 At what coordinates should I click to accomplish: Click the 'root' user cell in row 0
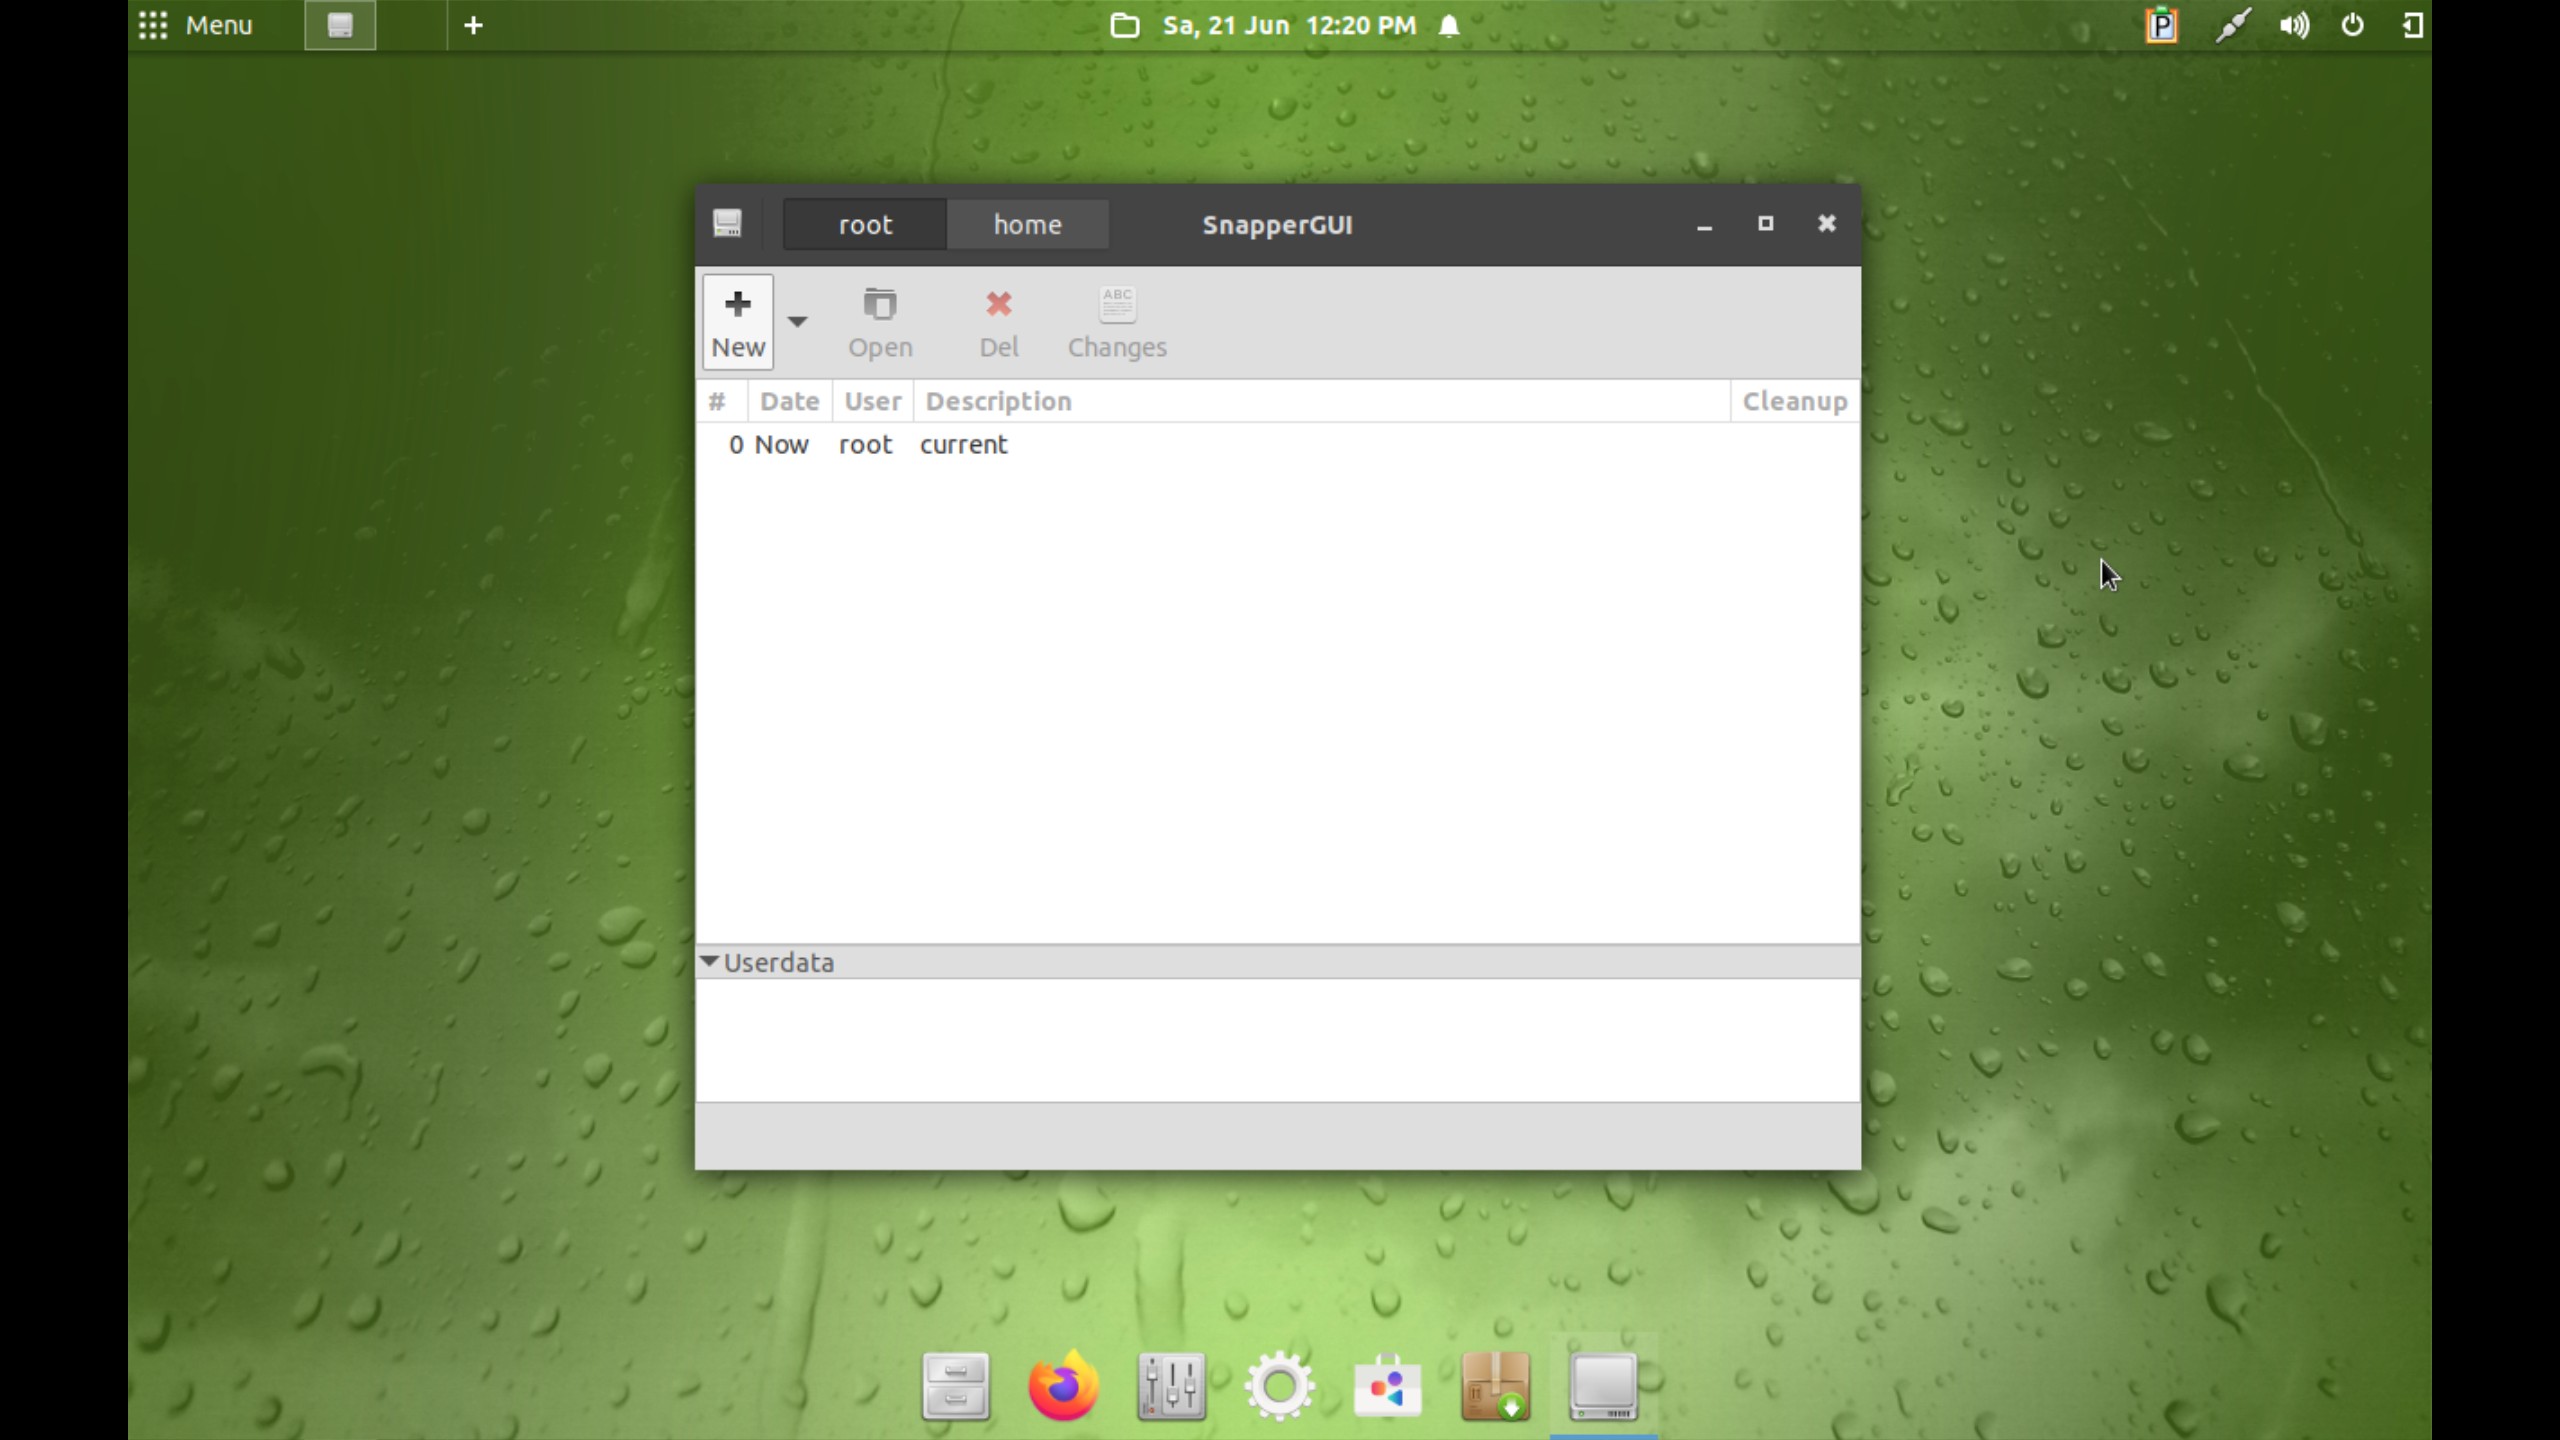[x=865, y=445]
